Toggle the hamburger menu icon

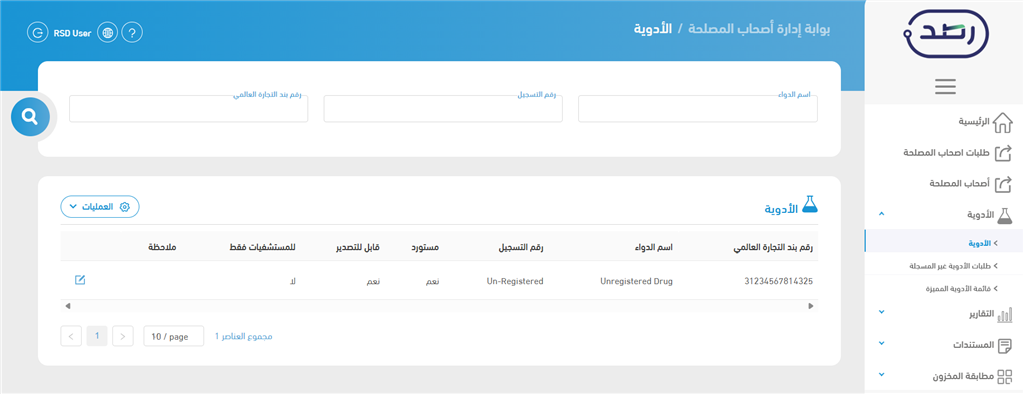tap(945, 86)
